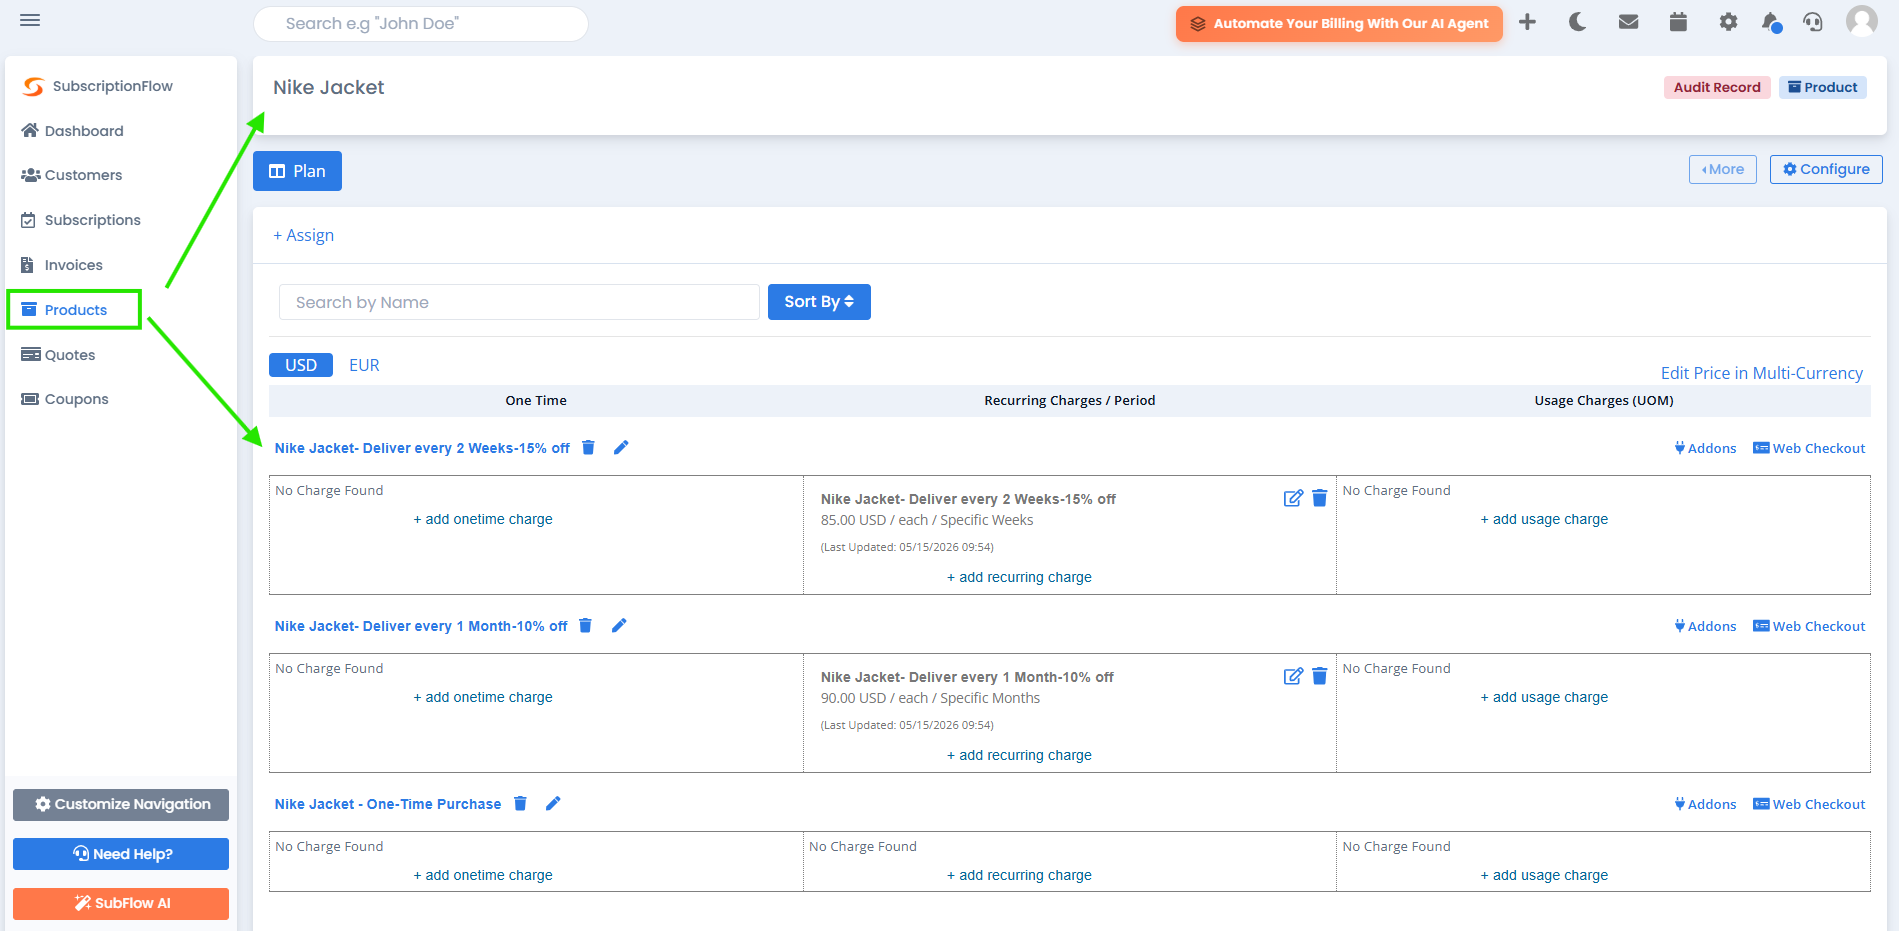
Task: Add onetime charge to 1 Month plan
Action: click(x=483, y=697)
